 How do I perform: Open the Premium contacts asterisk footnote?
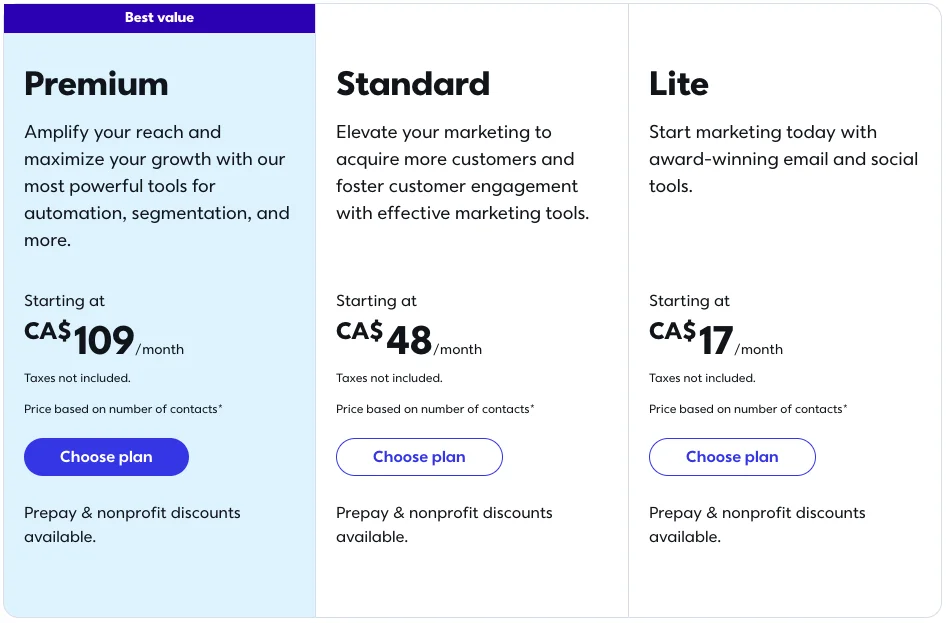[x=220, y=406]
